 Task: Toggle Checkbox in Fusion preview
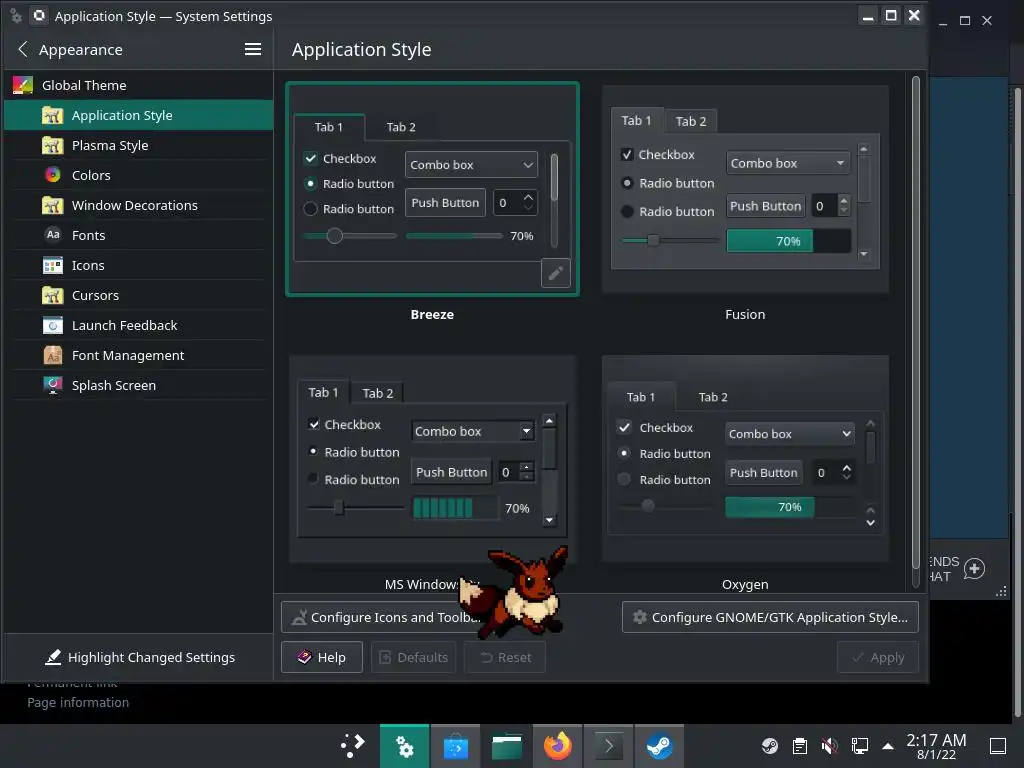click(627, 155)
